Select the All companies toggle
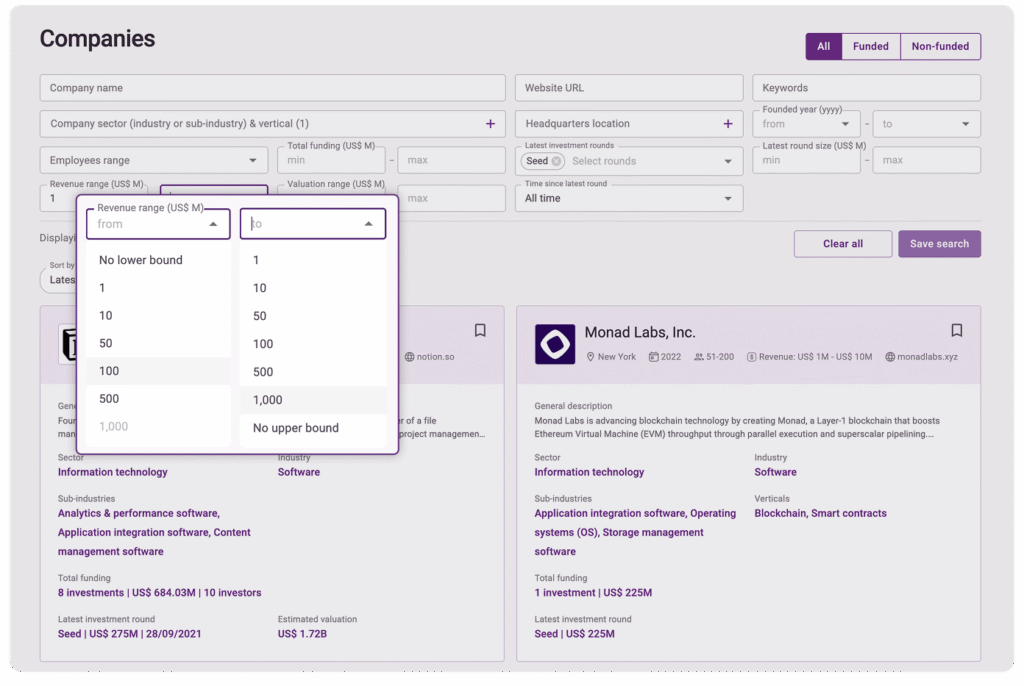The height and width of the screenshot is (686, 1024). [823, 46]
